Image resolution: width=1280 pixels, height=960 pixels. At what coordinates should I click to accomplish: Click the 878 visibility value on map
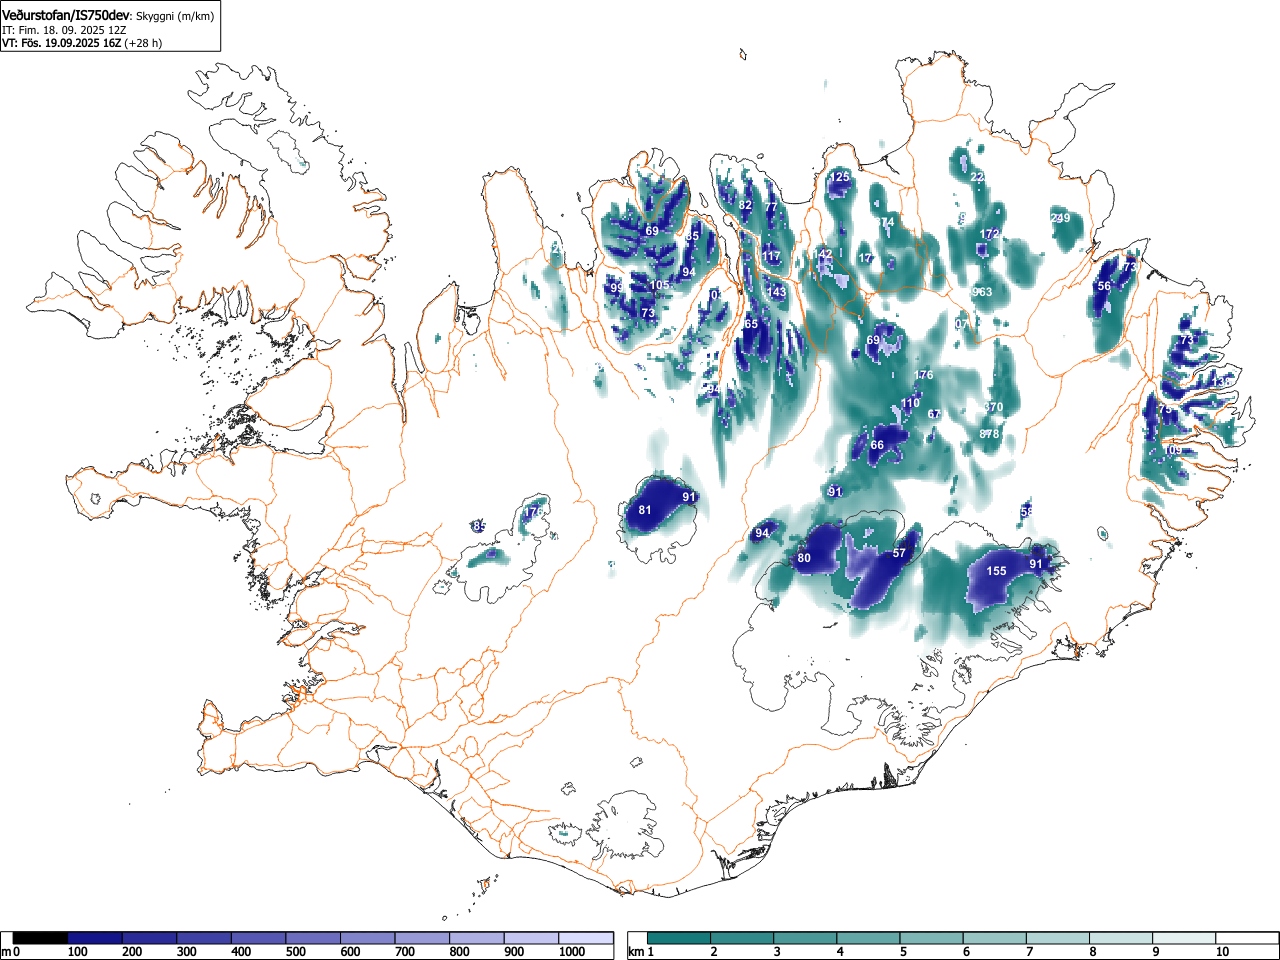989,434
